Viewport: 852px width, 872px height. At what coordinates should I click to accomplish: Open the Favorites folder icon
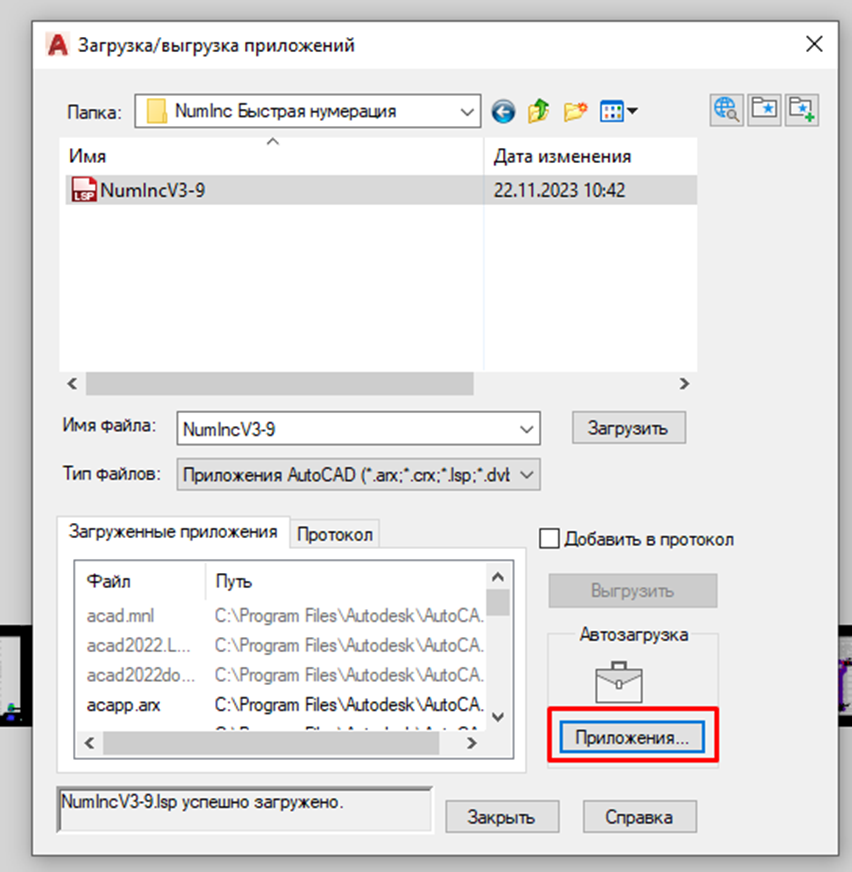point(765,111)
